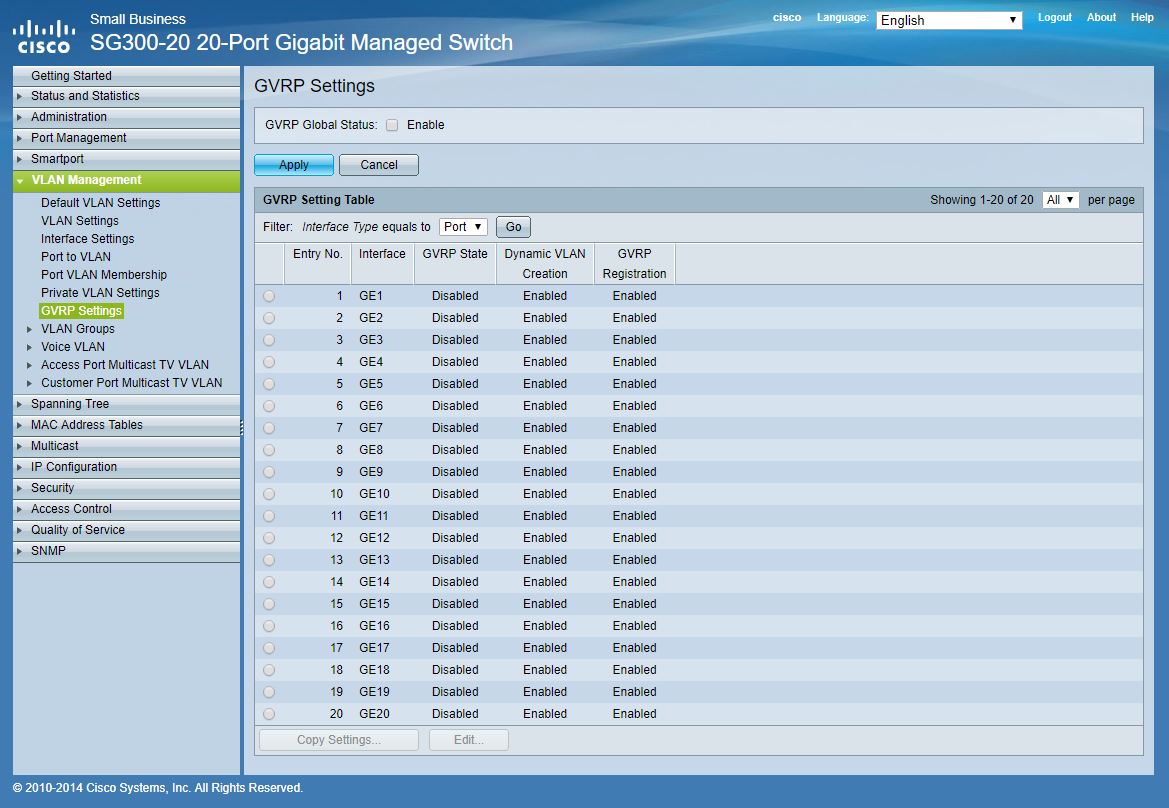Expand the IP Configuration menu
1169x808 pixels.
(127, 467)
